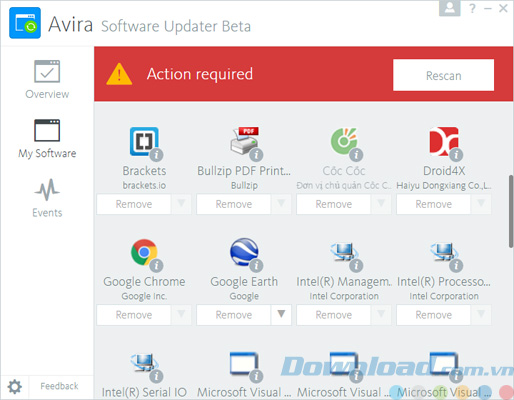Expand the Remove dropdown arrow for Bullzip

(x=281, y=204)
